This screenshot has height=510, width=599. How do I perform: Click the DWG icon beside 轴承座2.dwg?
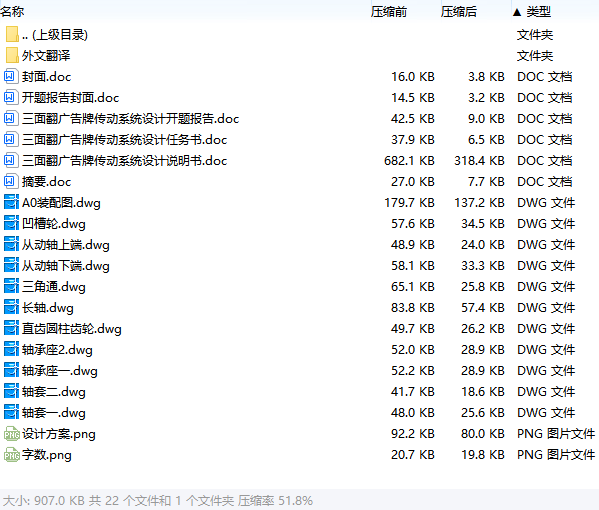[x=11, y=349]
